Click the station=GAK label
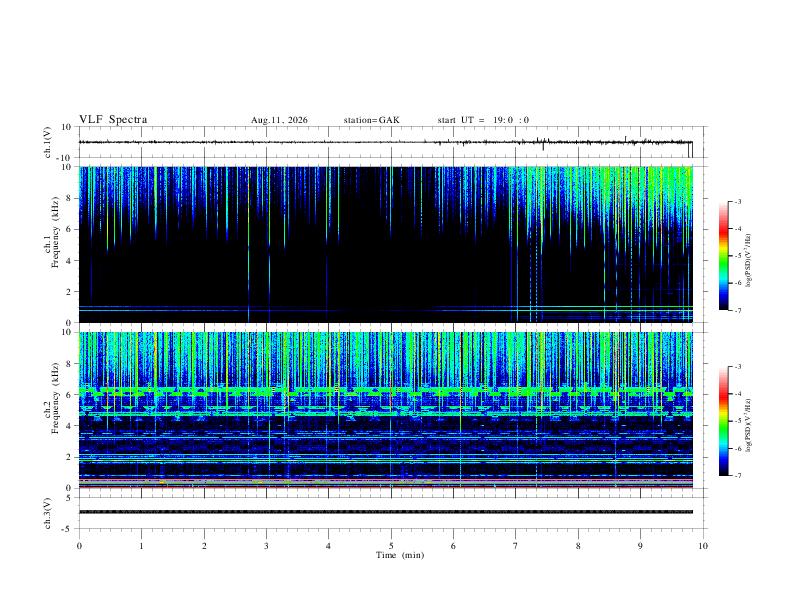 372,120
